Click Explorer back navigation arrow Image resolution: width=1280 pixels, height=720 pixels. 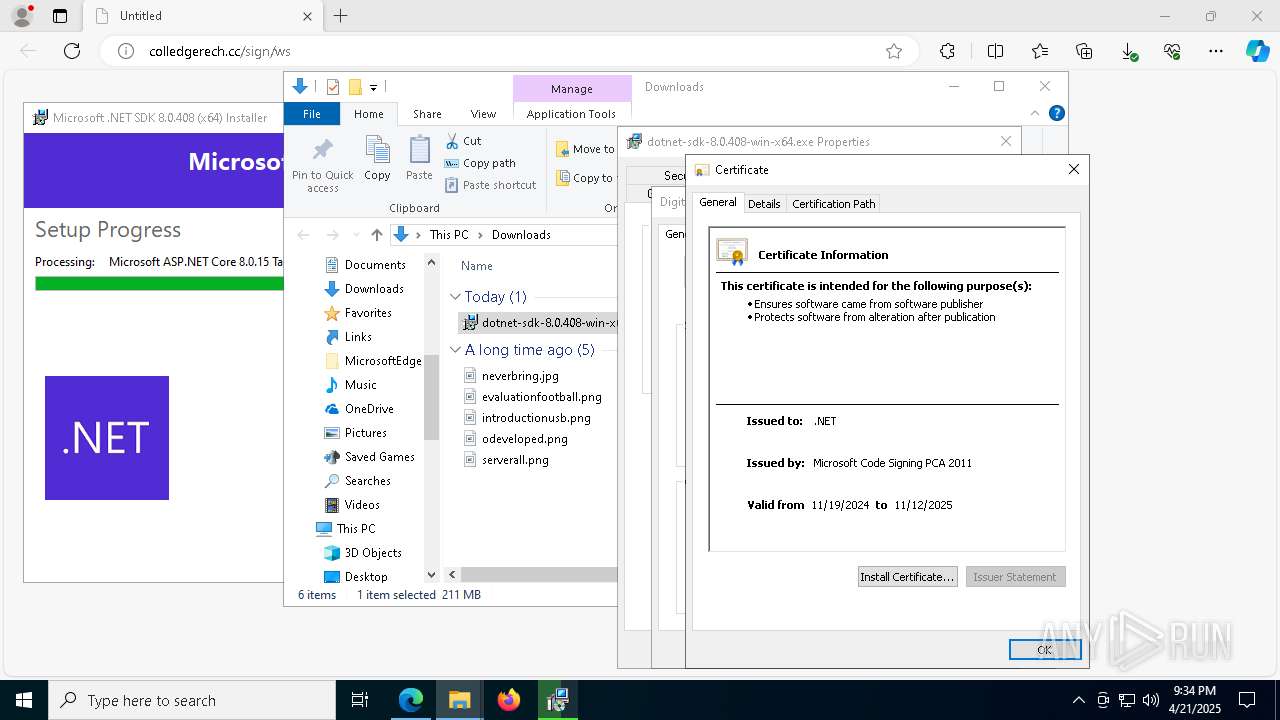pyautogui.click(x=304, y=235)
